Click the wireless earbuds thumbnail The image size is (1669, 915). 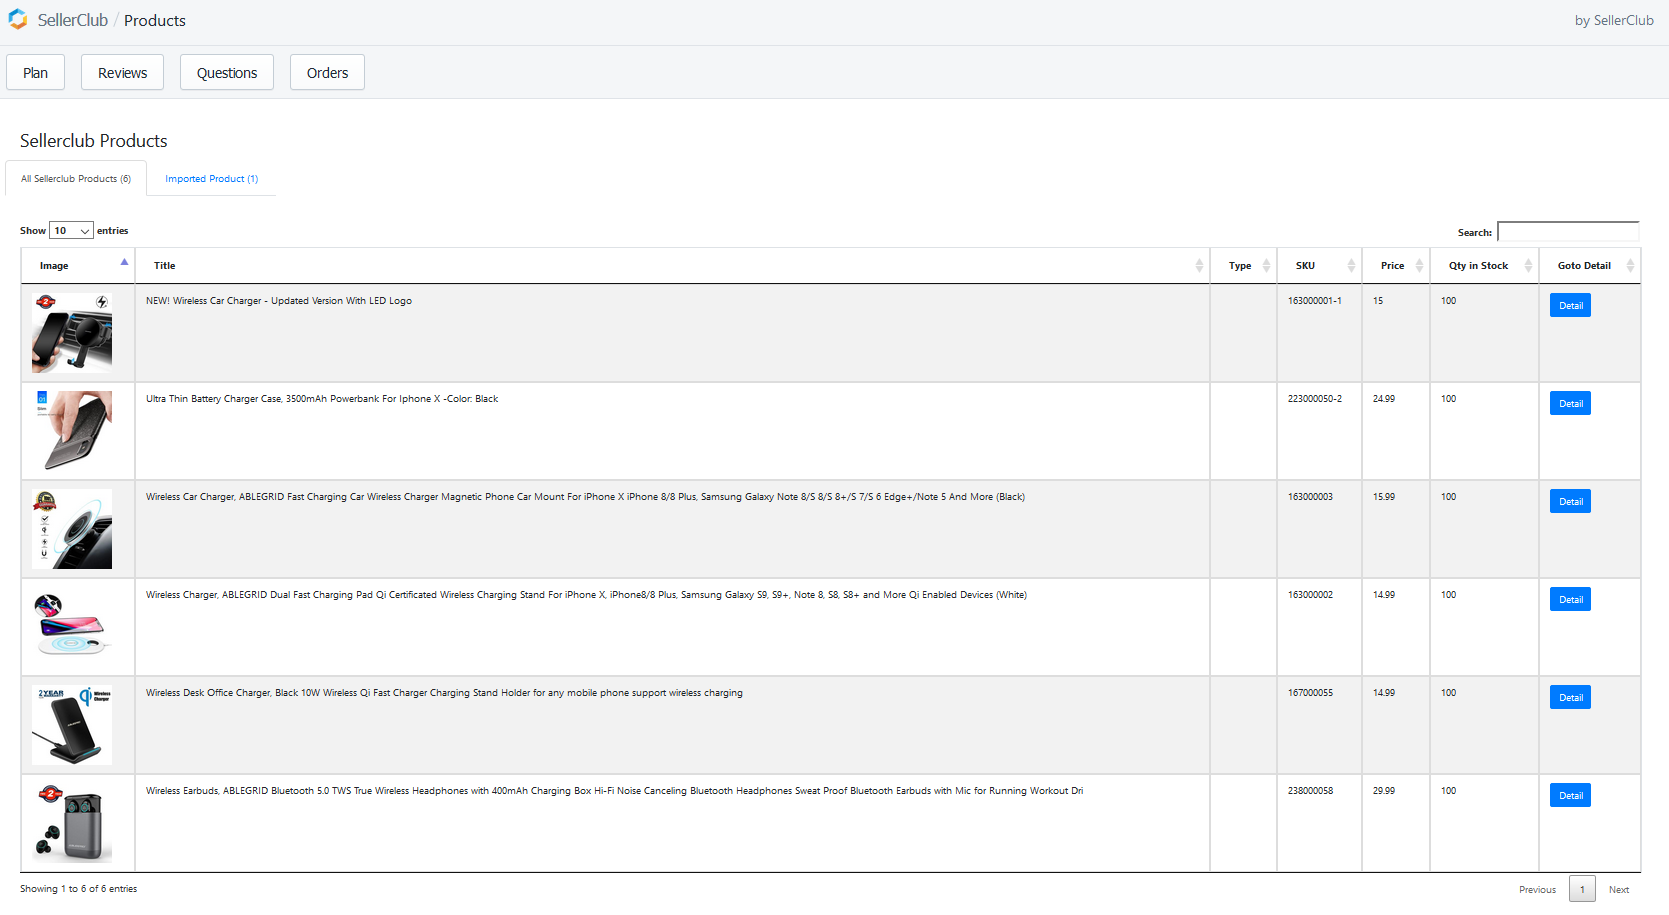pos(72,823)
